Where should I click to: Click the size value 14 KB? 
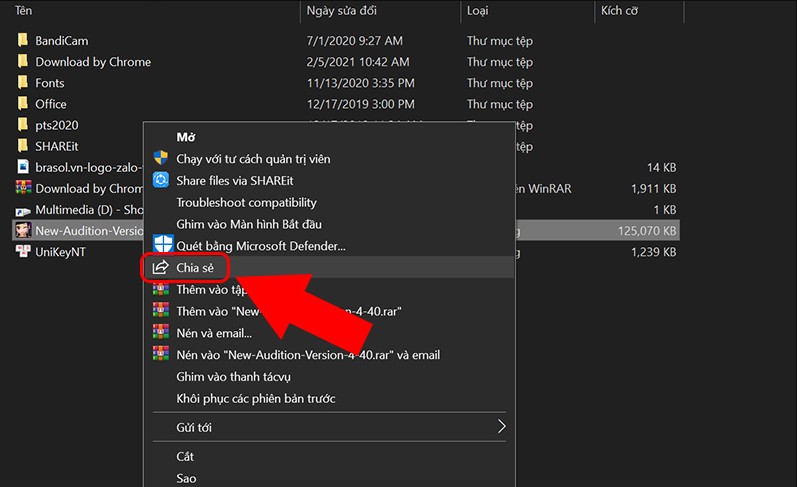pos(662,168)
